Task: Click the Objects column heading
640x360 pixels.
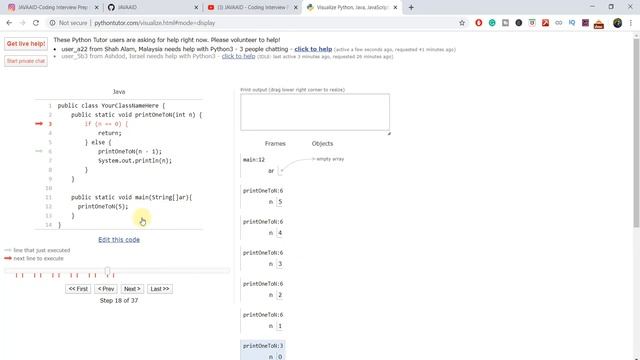Action: 322,144
